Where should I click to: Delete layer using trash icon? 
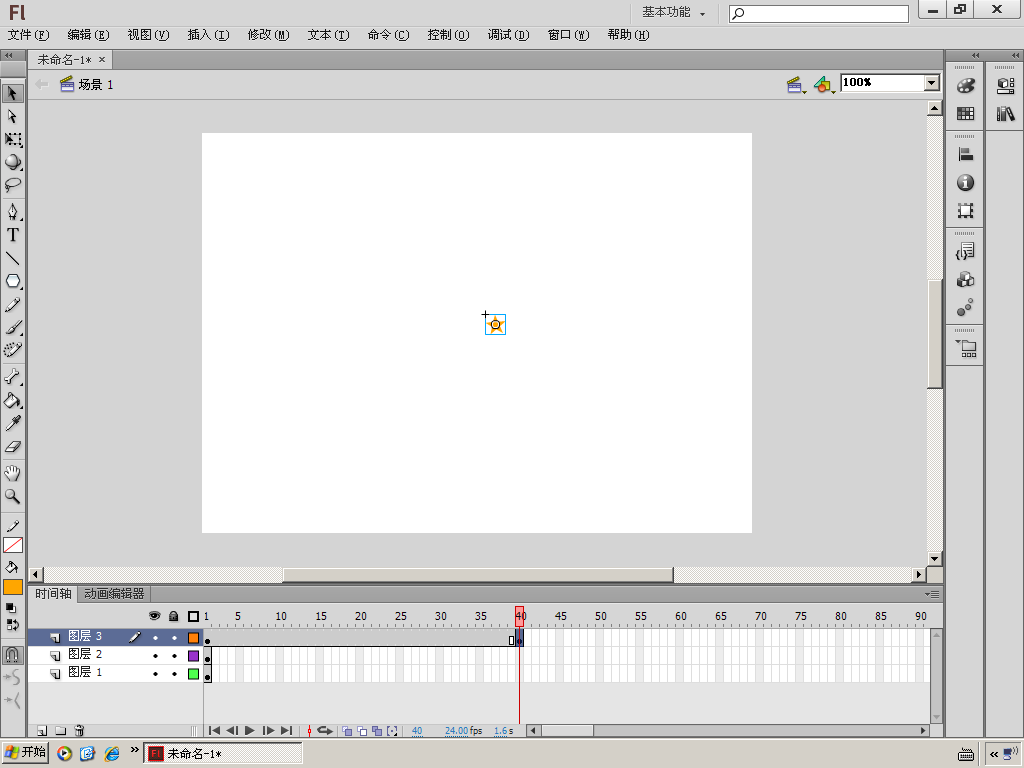coord(80,731)
